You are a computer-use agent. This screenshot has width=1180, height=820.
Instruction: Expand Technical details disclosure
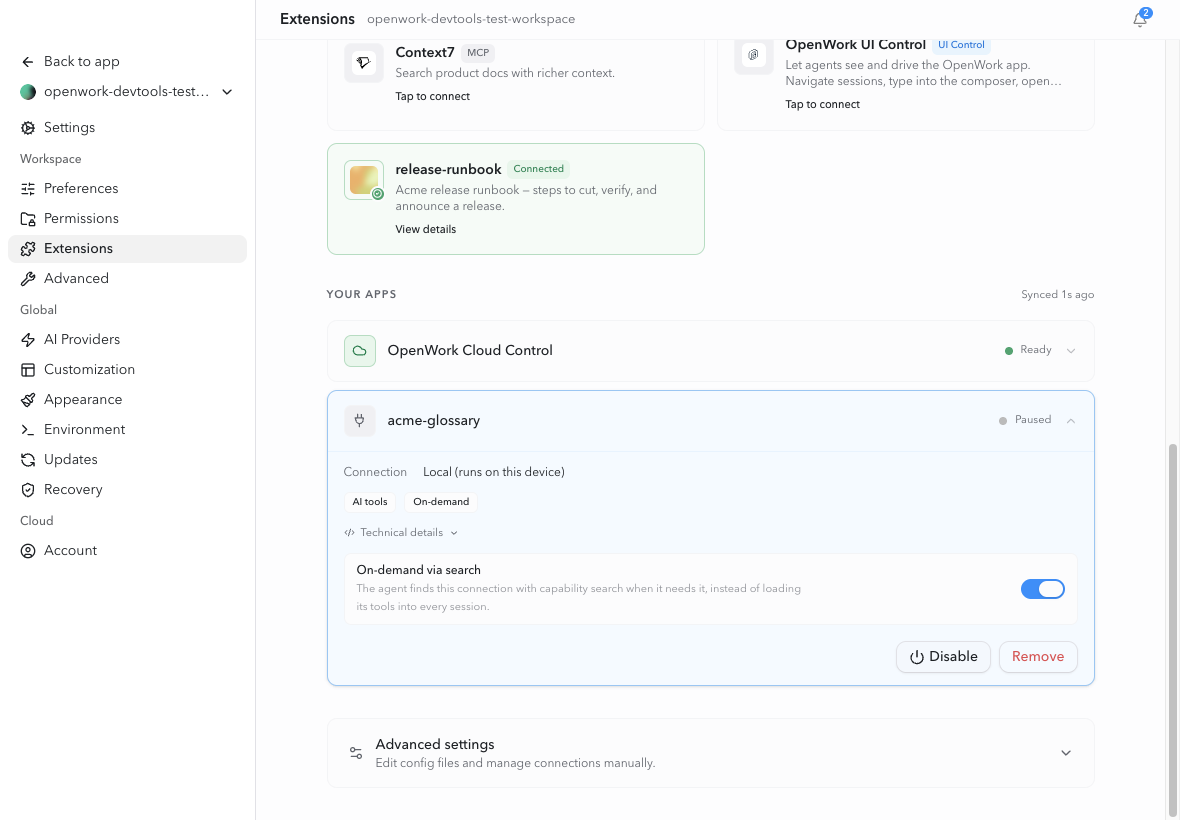(401, 533)
